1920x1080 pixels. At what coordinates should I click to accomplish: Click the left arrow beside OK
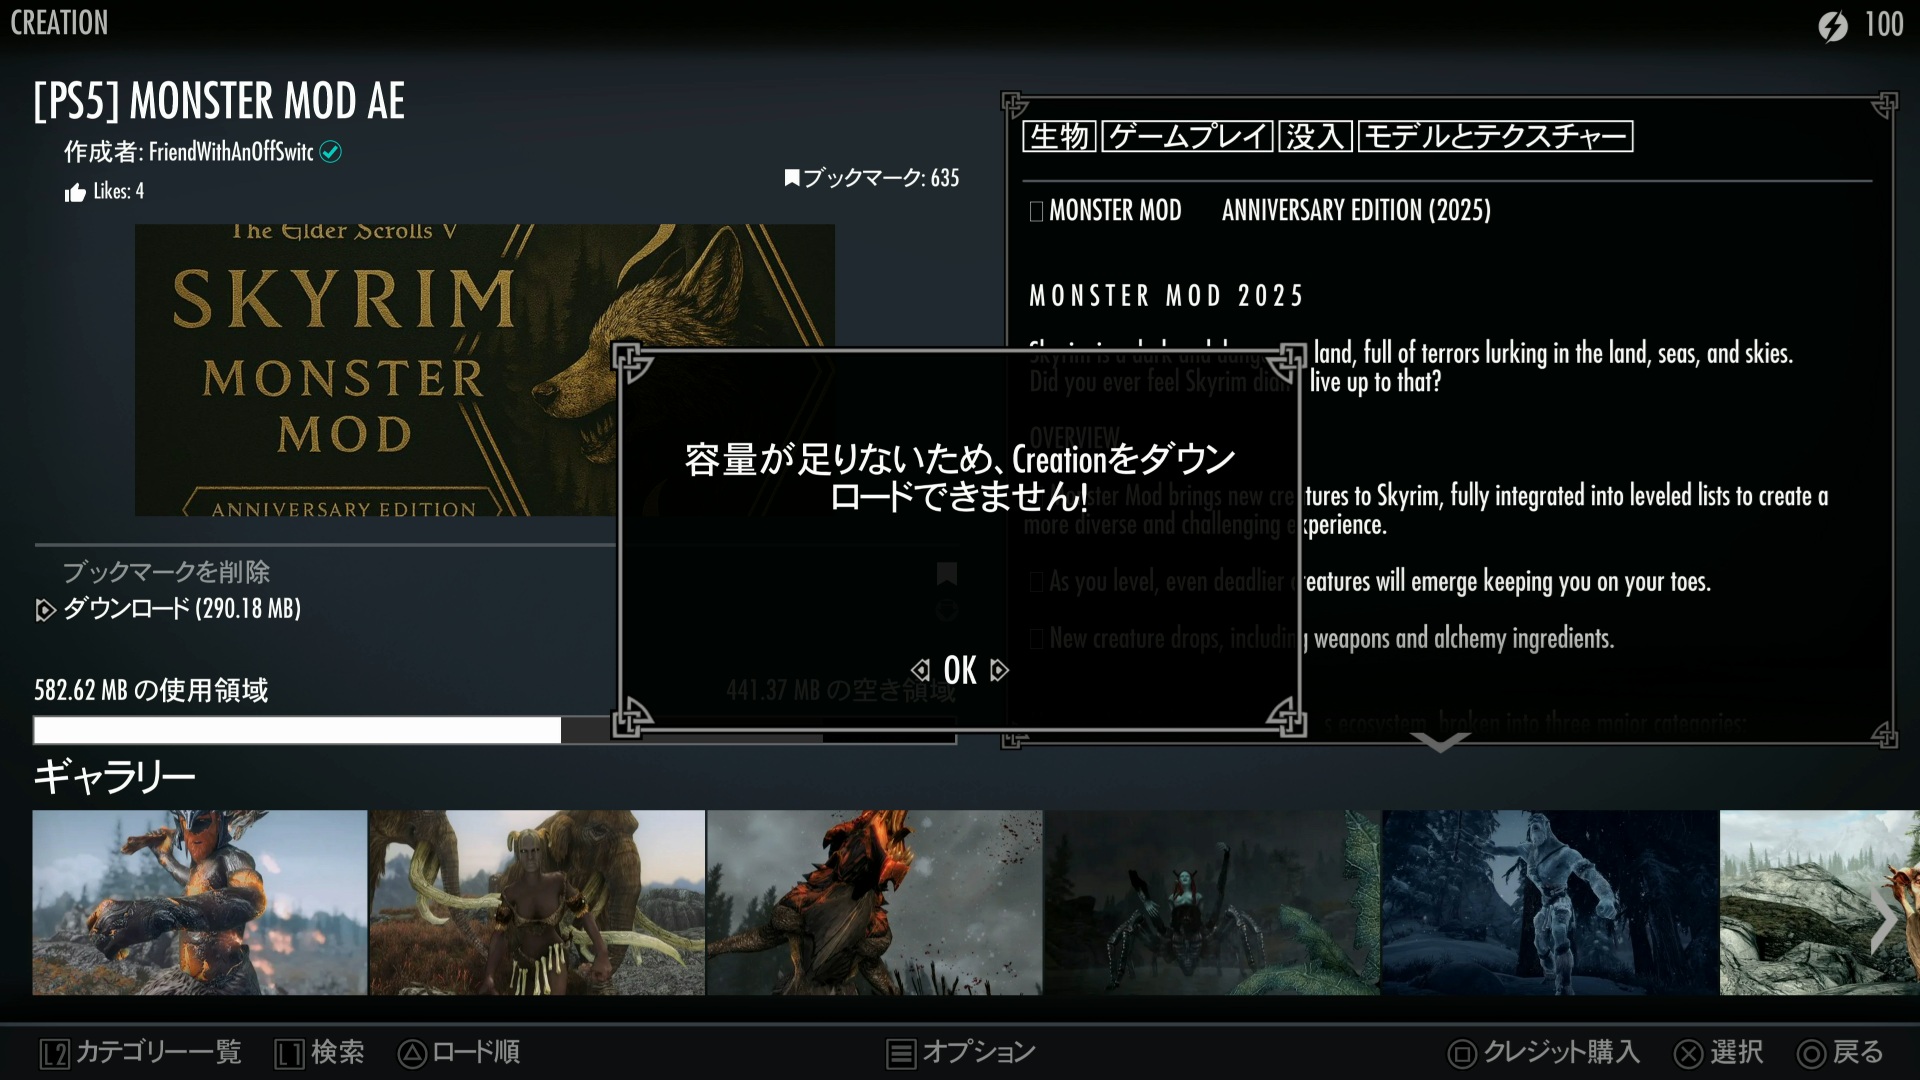point(920,670)
